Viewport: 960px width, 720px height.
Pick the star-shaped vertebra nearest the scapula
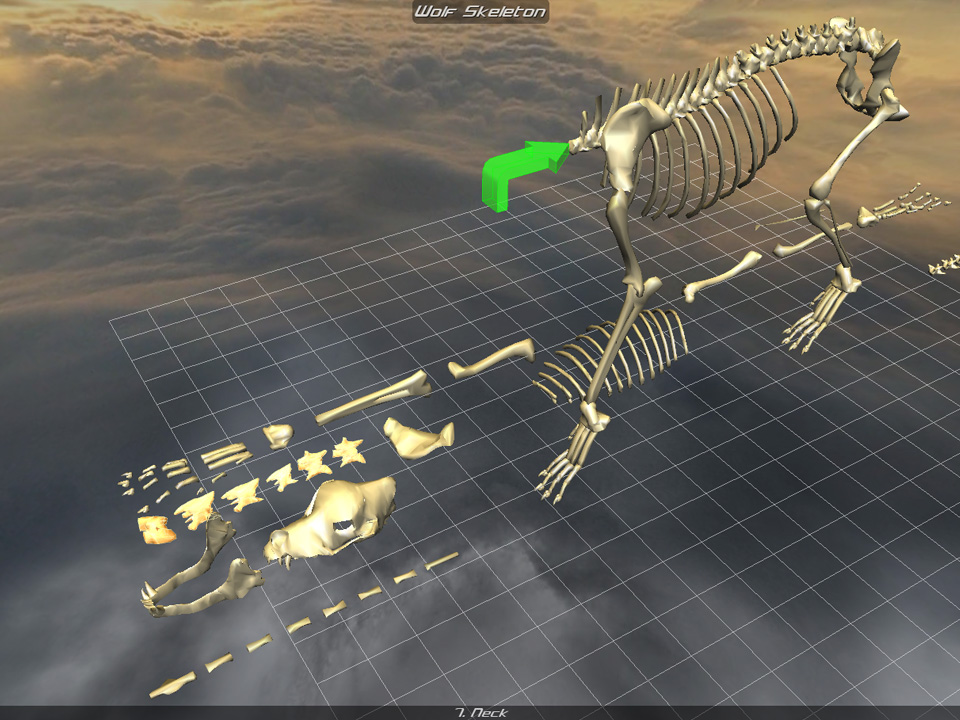pos(349,452)
